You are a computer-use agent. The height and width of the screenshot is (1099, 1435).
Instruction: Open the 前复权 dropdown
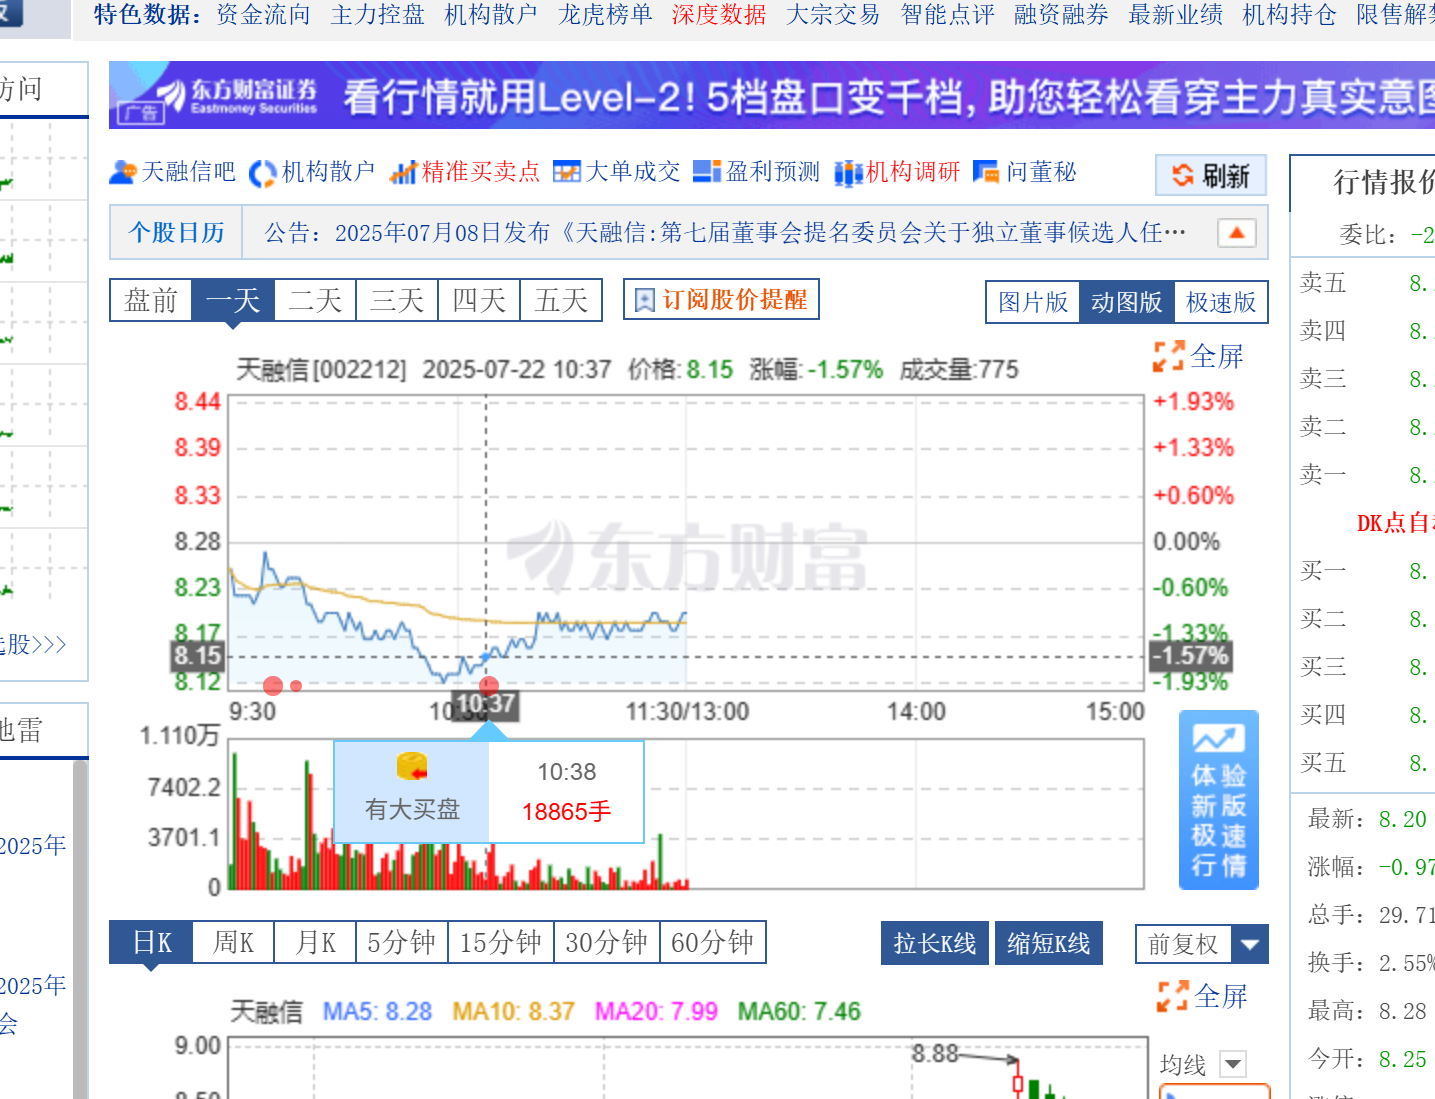point(1202,944)
